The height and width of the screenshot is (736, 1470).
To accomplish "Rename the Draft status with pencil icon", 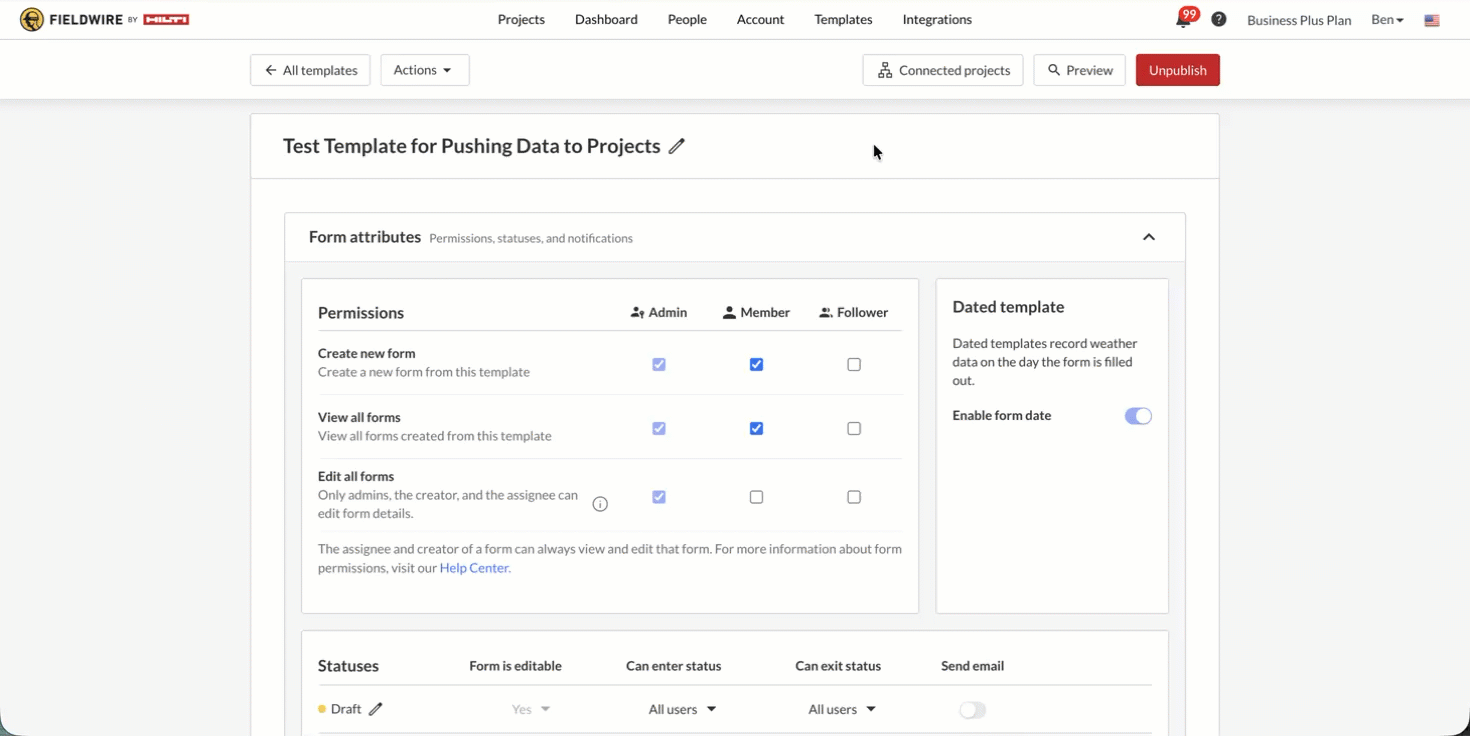I will [376, 709].
